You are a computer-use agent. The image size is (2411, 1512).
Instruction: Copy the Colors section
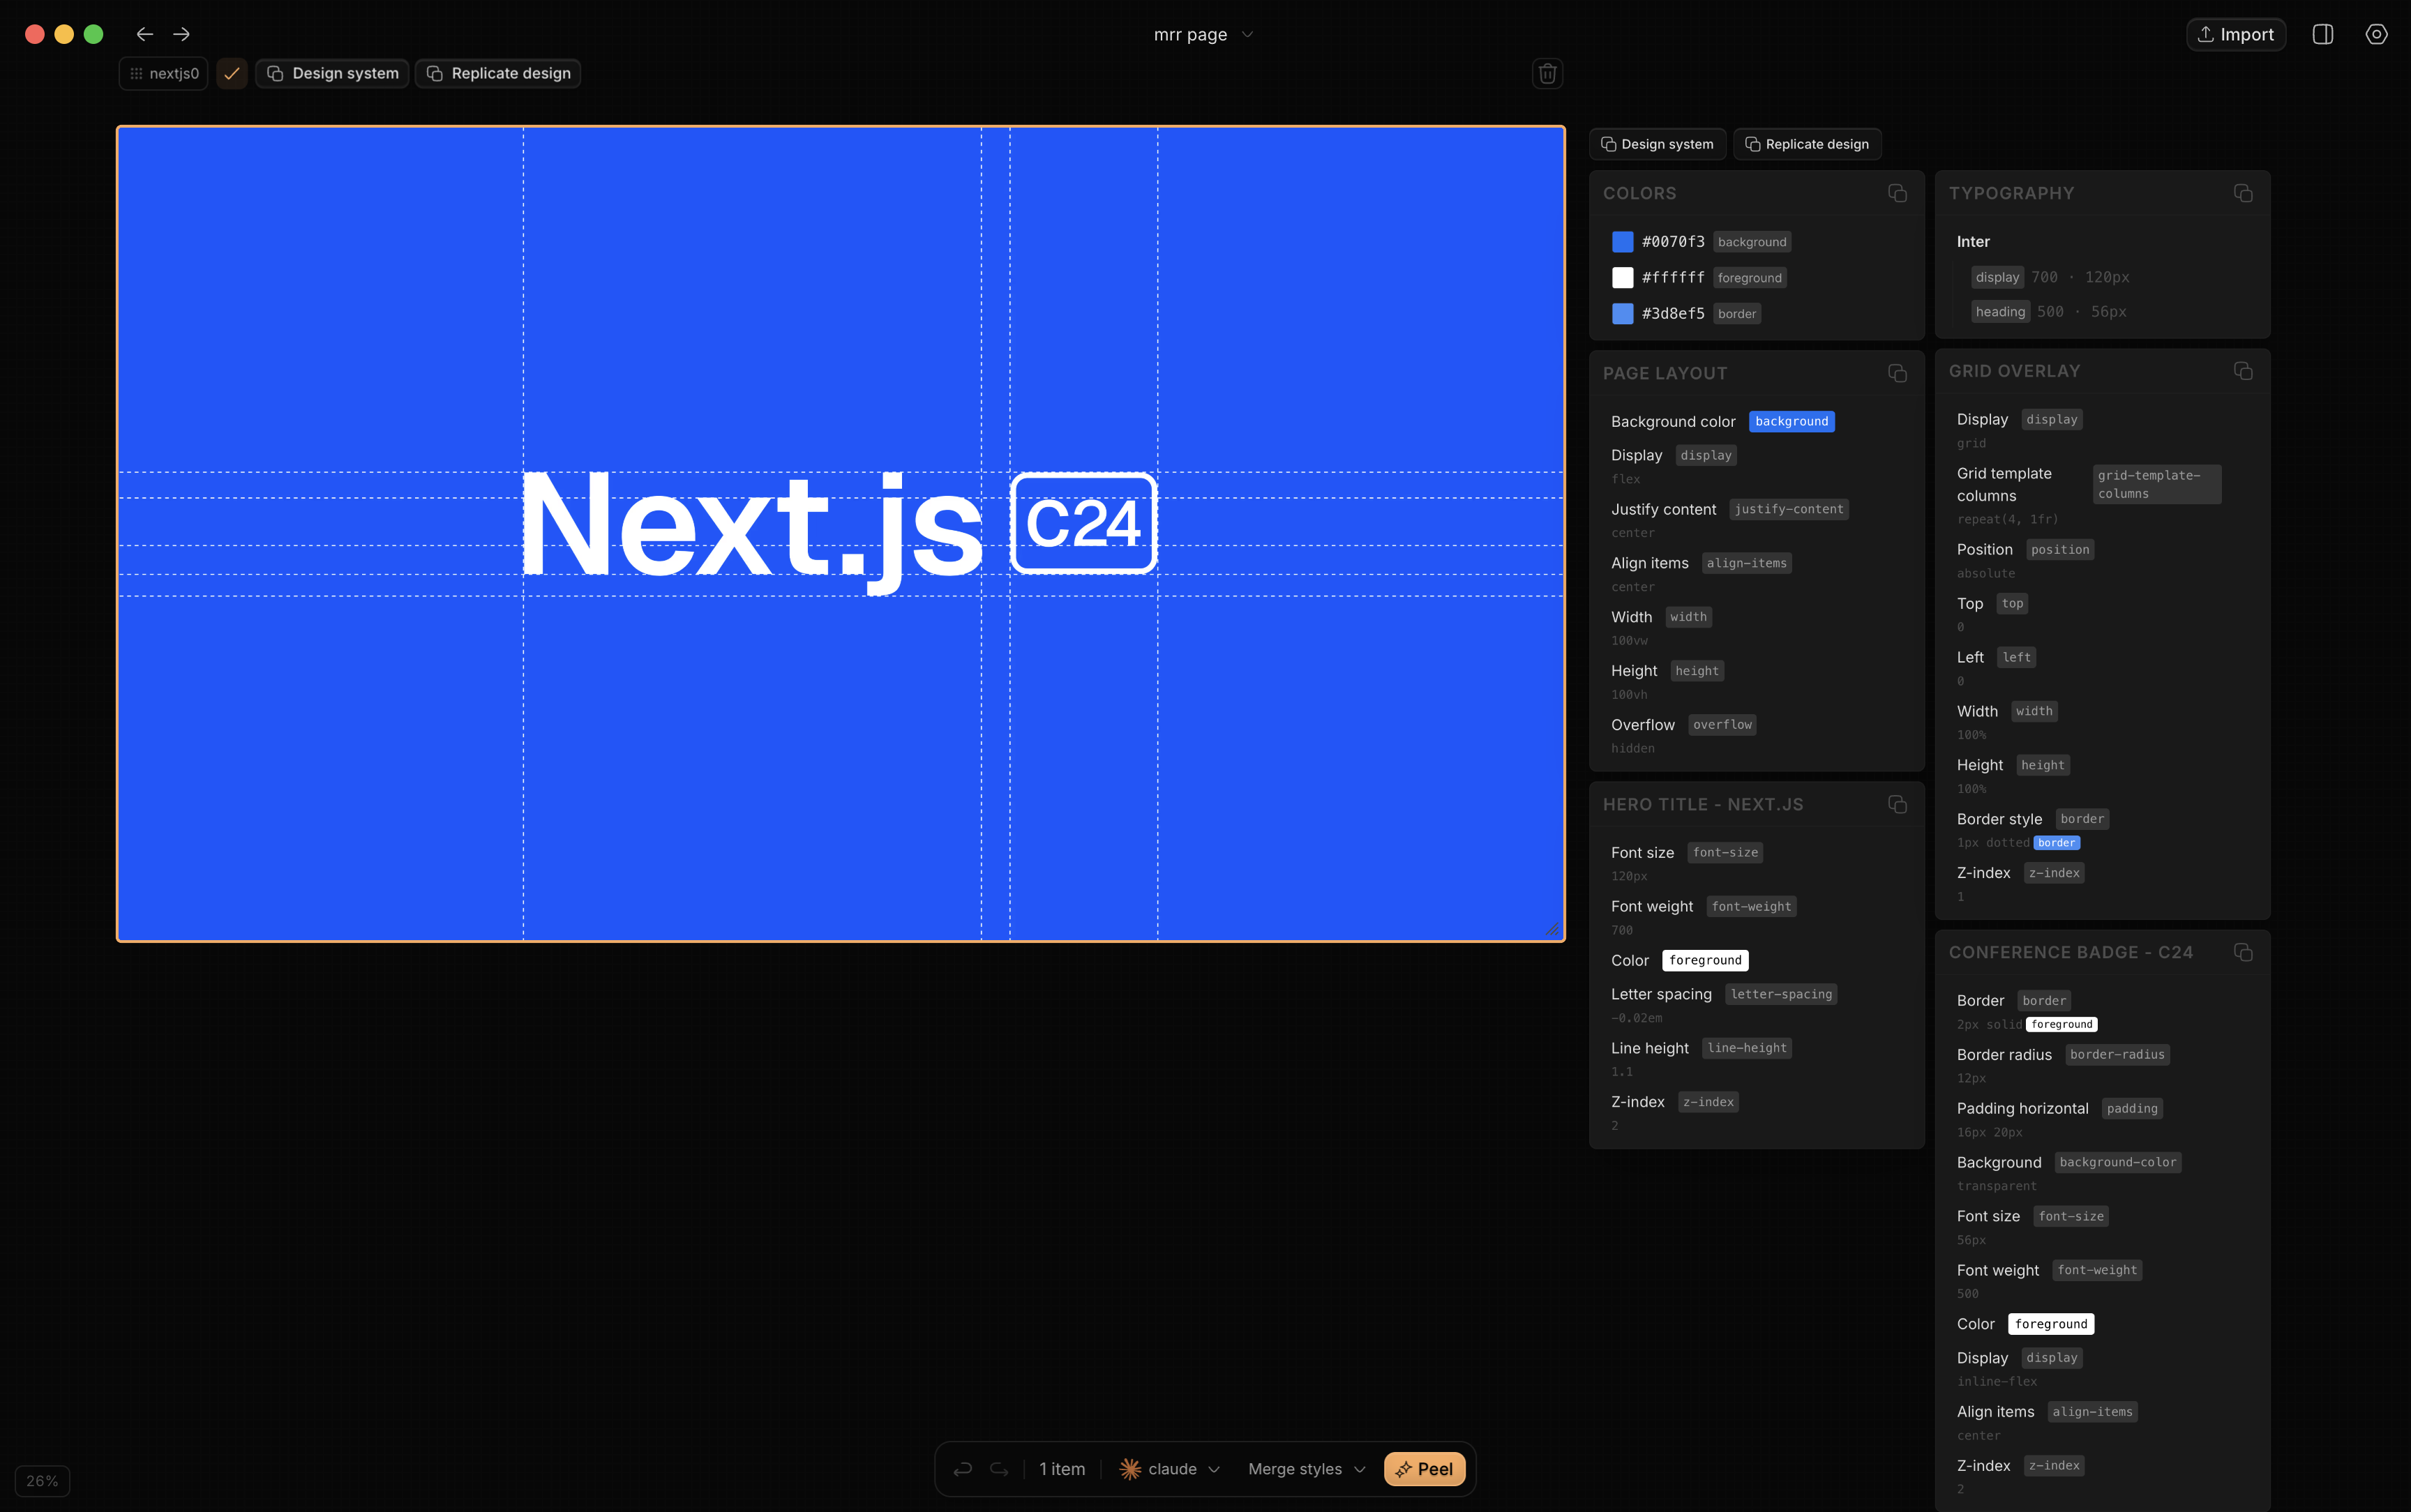tap(1897, 193)
